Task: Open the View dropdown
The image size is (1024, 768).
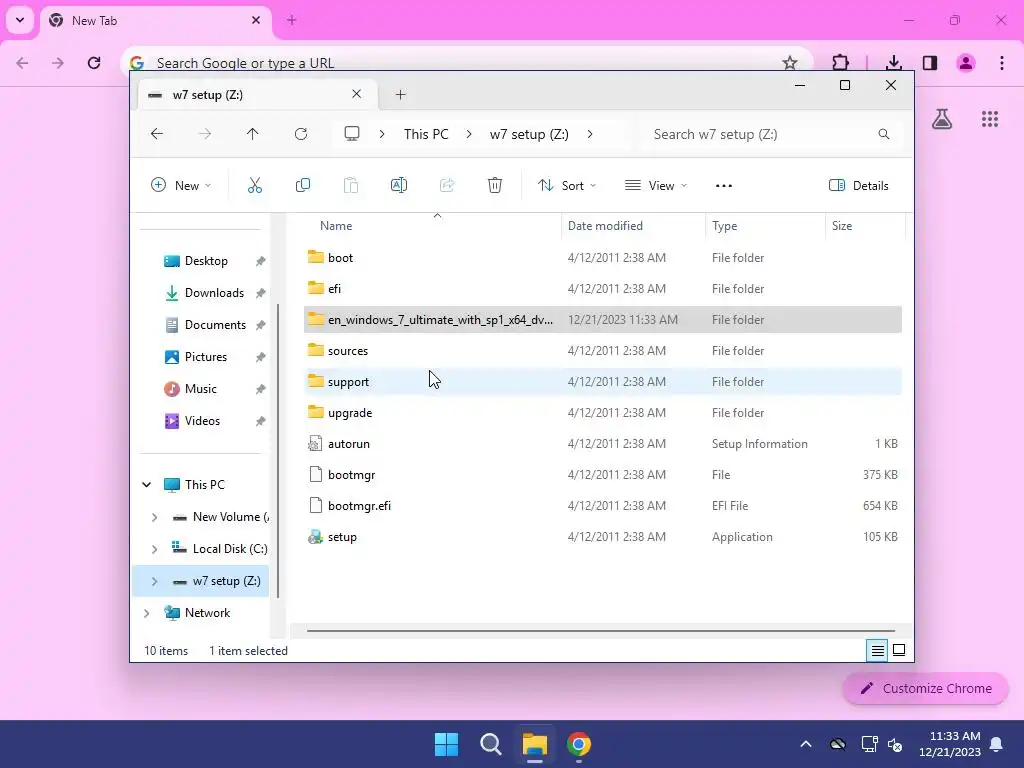Action: tap(656, 185)
